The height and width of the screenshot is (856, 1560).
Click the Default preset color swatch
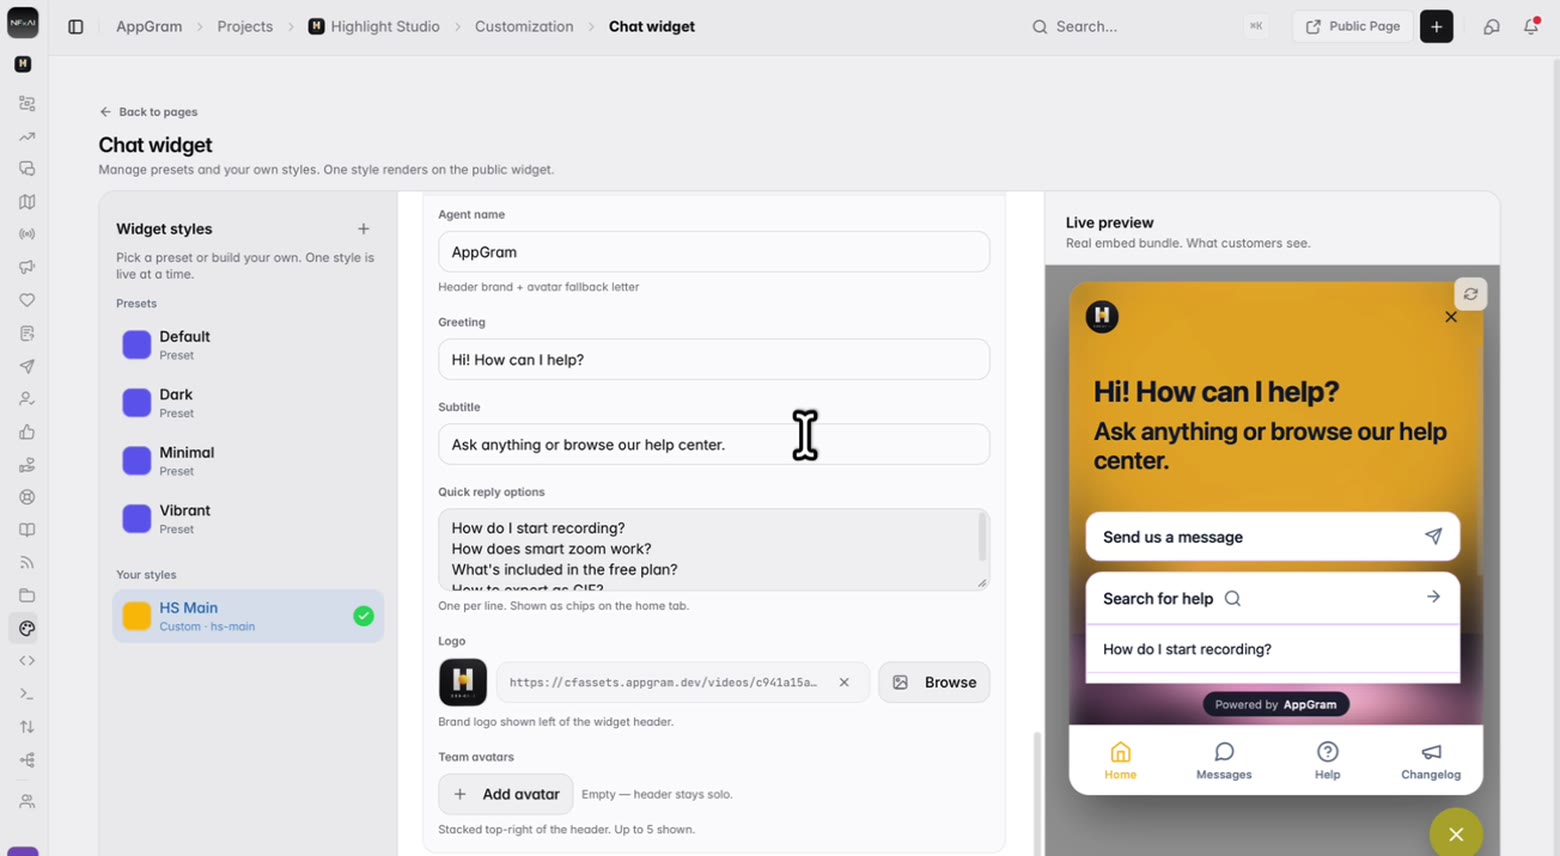(137, 345)
